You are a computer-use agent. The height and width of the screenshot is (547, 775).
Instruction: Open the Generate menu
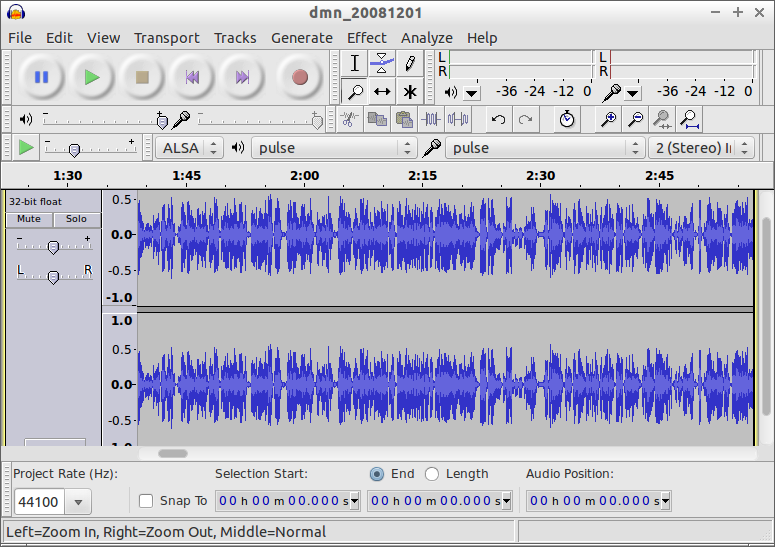(x=301, y=38)
